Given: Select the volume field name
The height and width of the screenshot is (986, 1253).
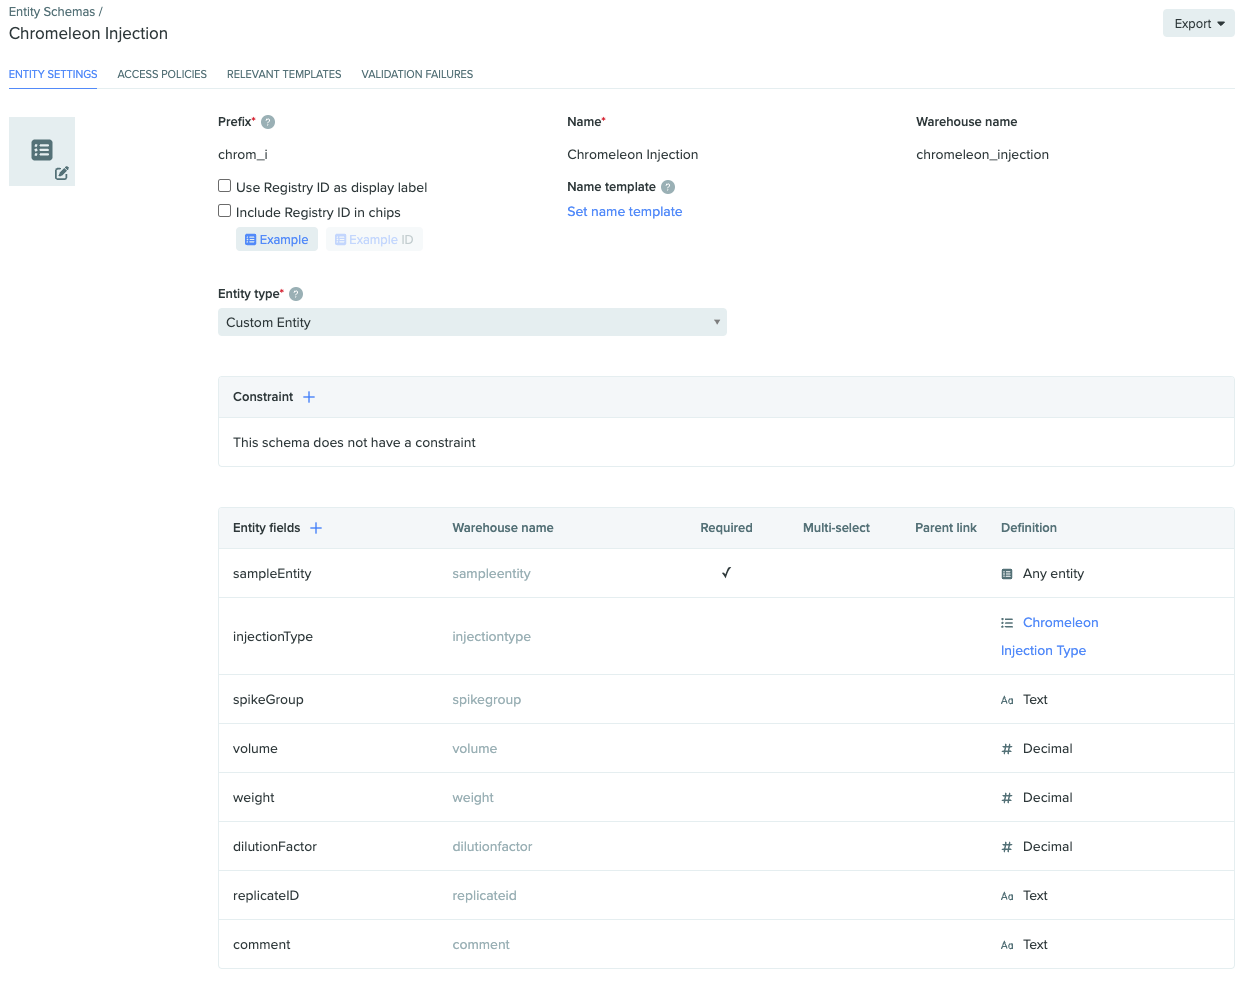Looking at the screenshot, I should (255, 749).
